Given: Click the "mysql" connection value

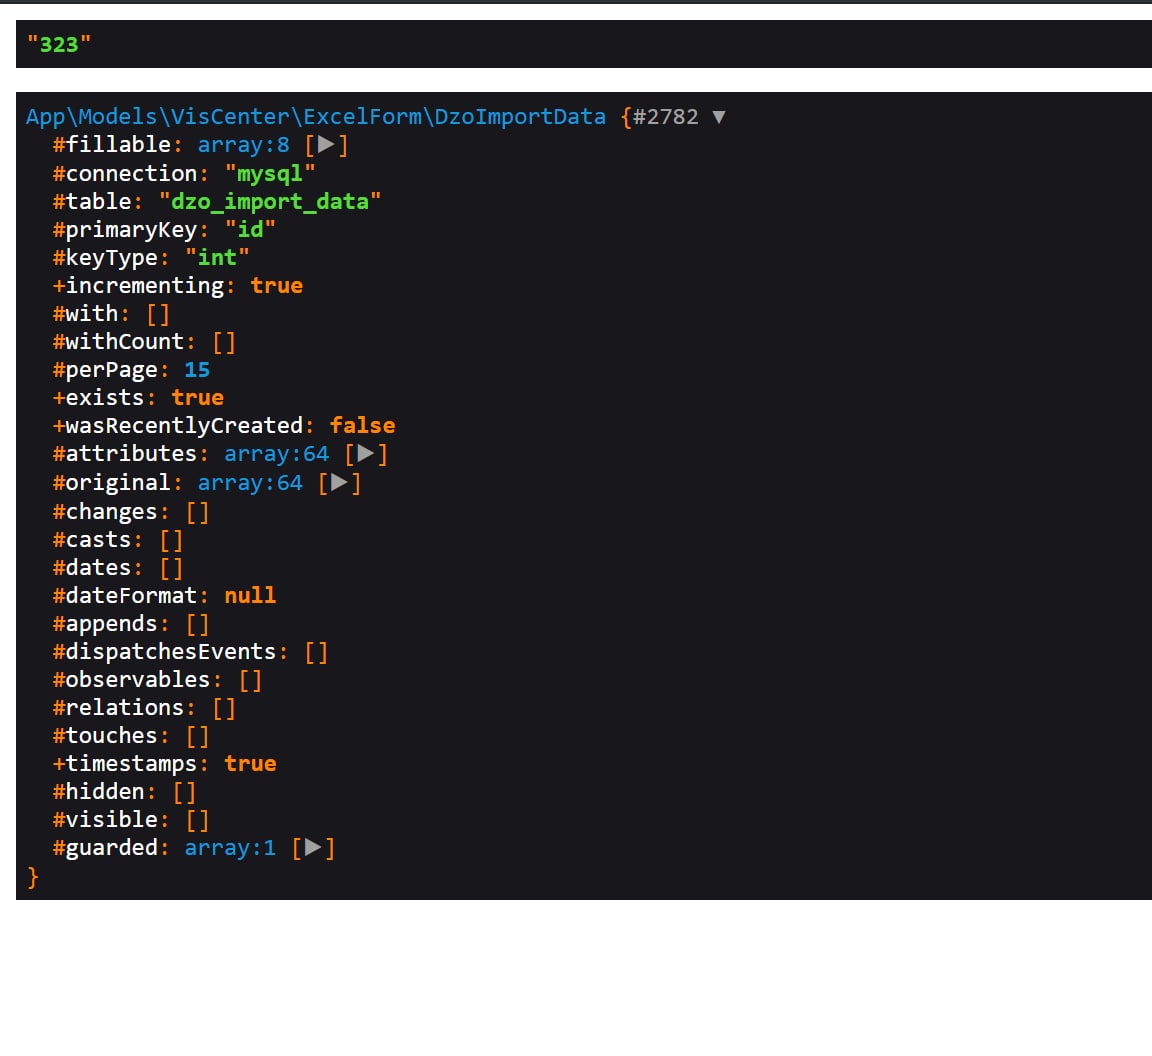Looking at the screenshot, I should [x=270, y=173].
